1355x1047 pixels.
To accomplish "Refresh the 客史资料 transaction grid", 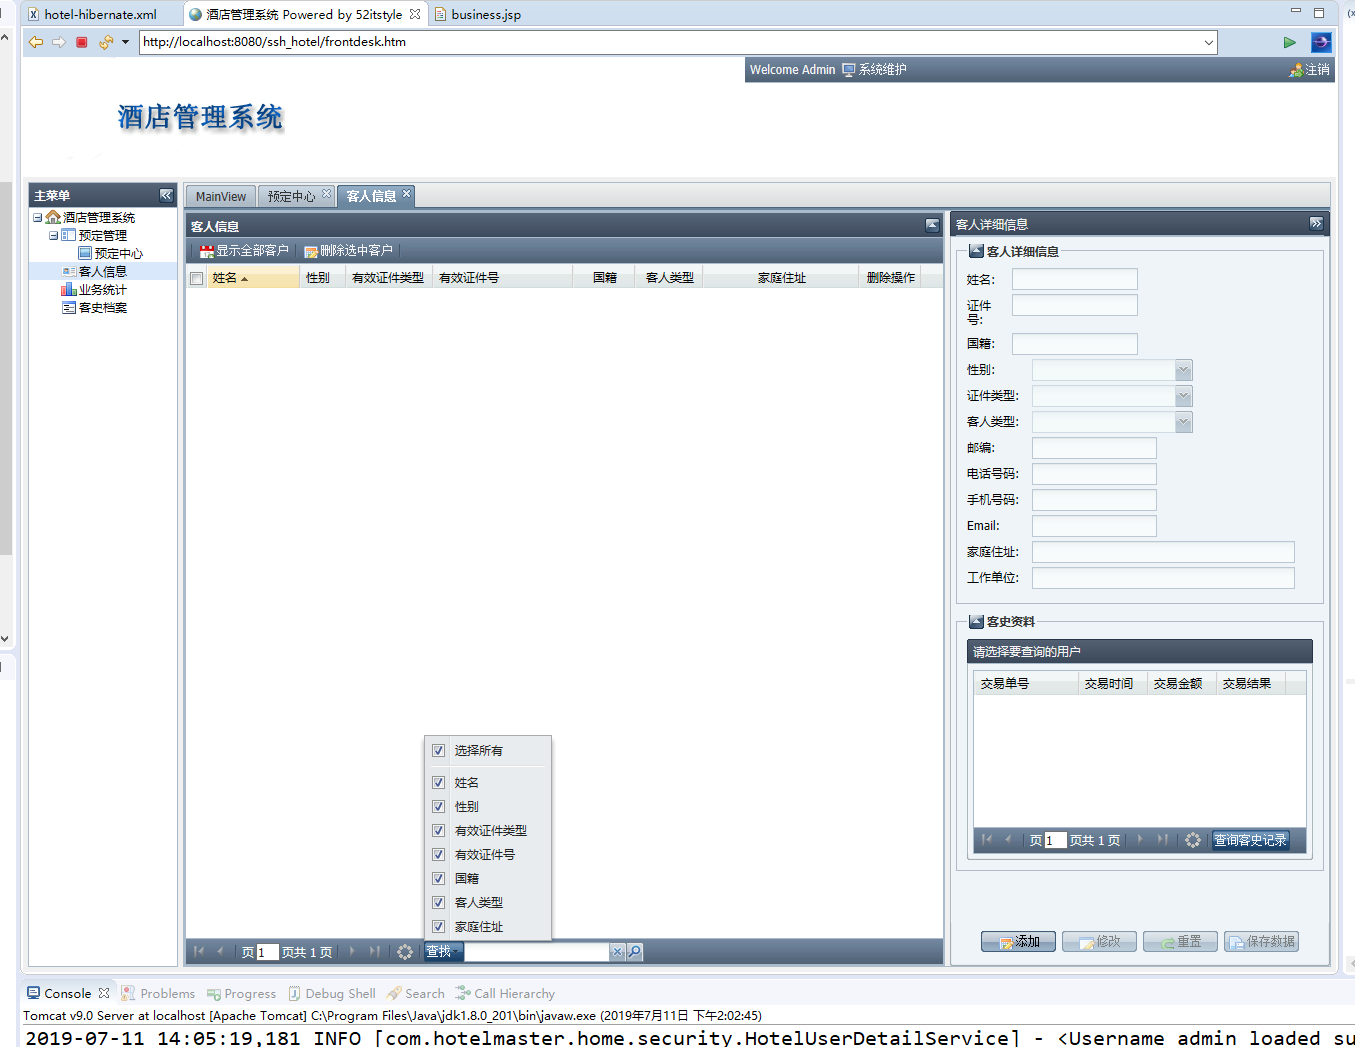I will [x=1193, y=840].
